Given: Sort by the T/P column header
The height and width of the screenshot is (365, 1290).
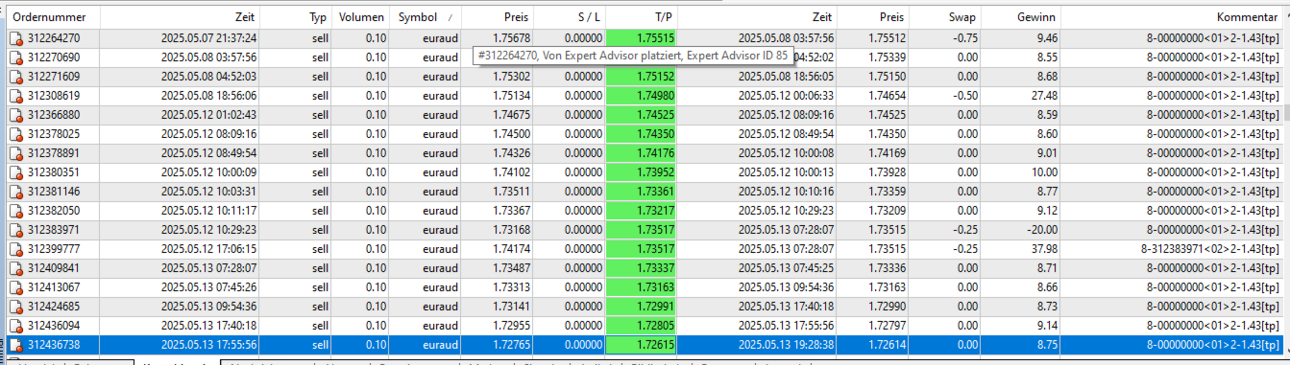Looking at the screenshot, I should point(642,18).
